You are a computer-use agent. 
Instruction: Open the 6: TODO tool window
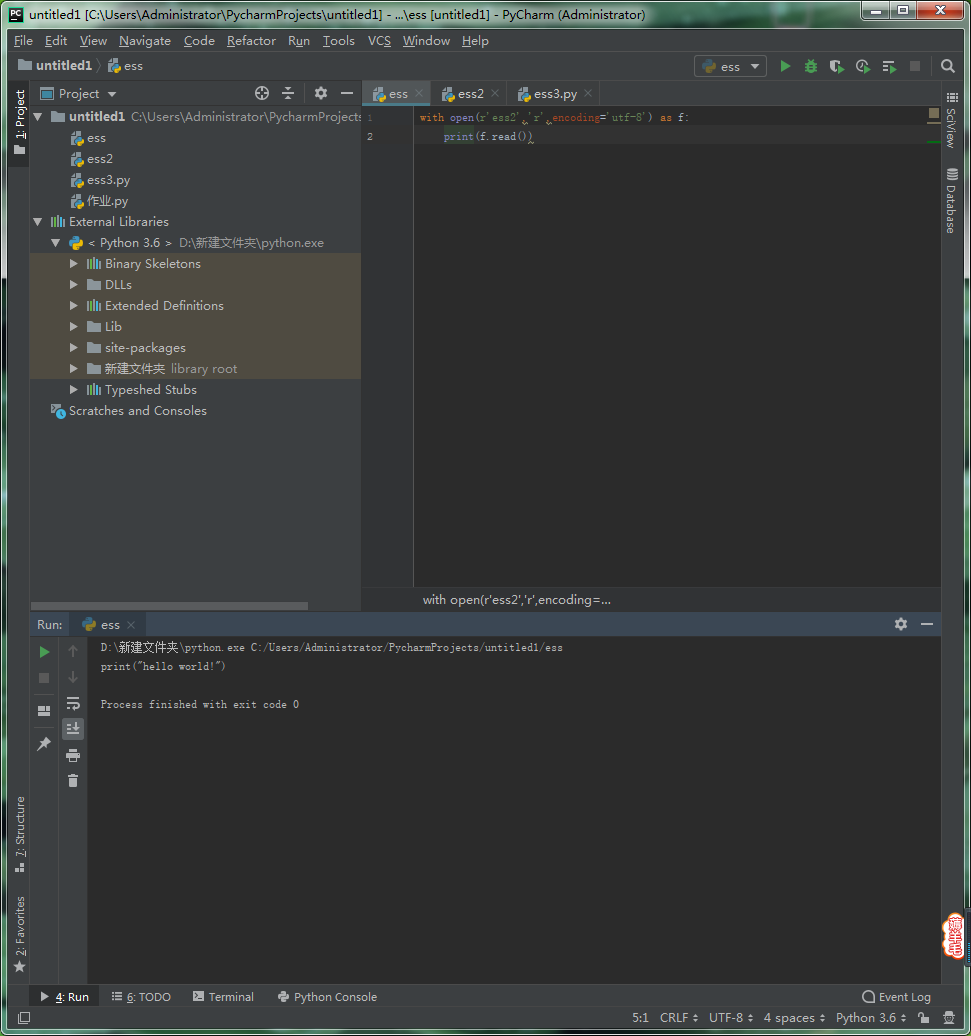click(x=141, y=996)
